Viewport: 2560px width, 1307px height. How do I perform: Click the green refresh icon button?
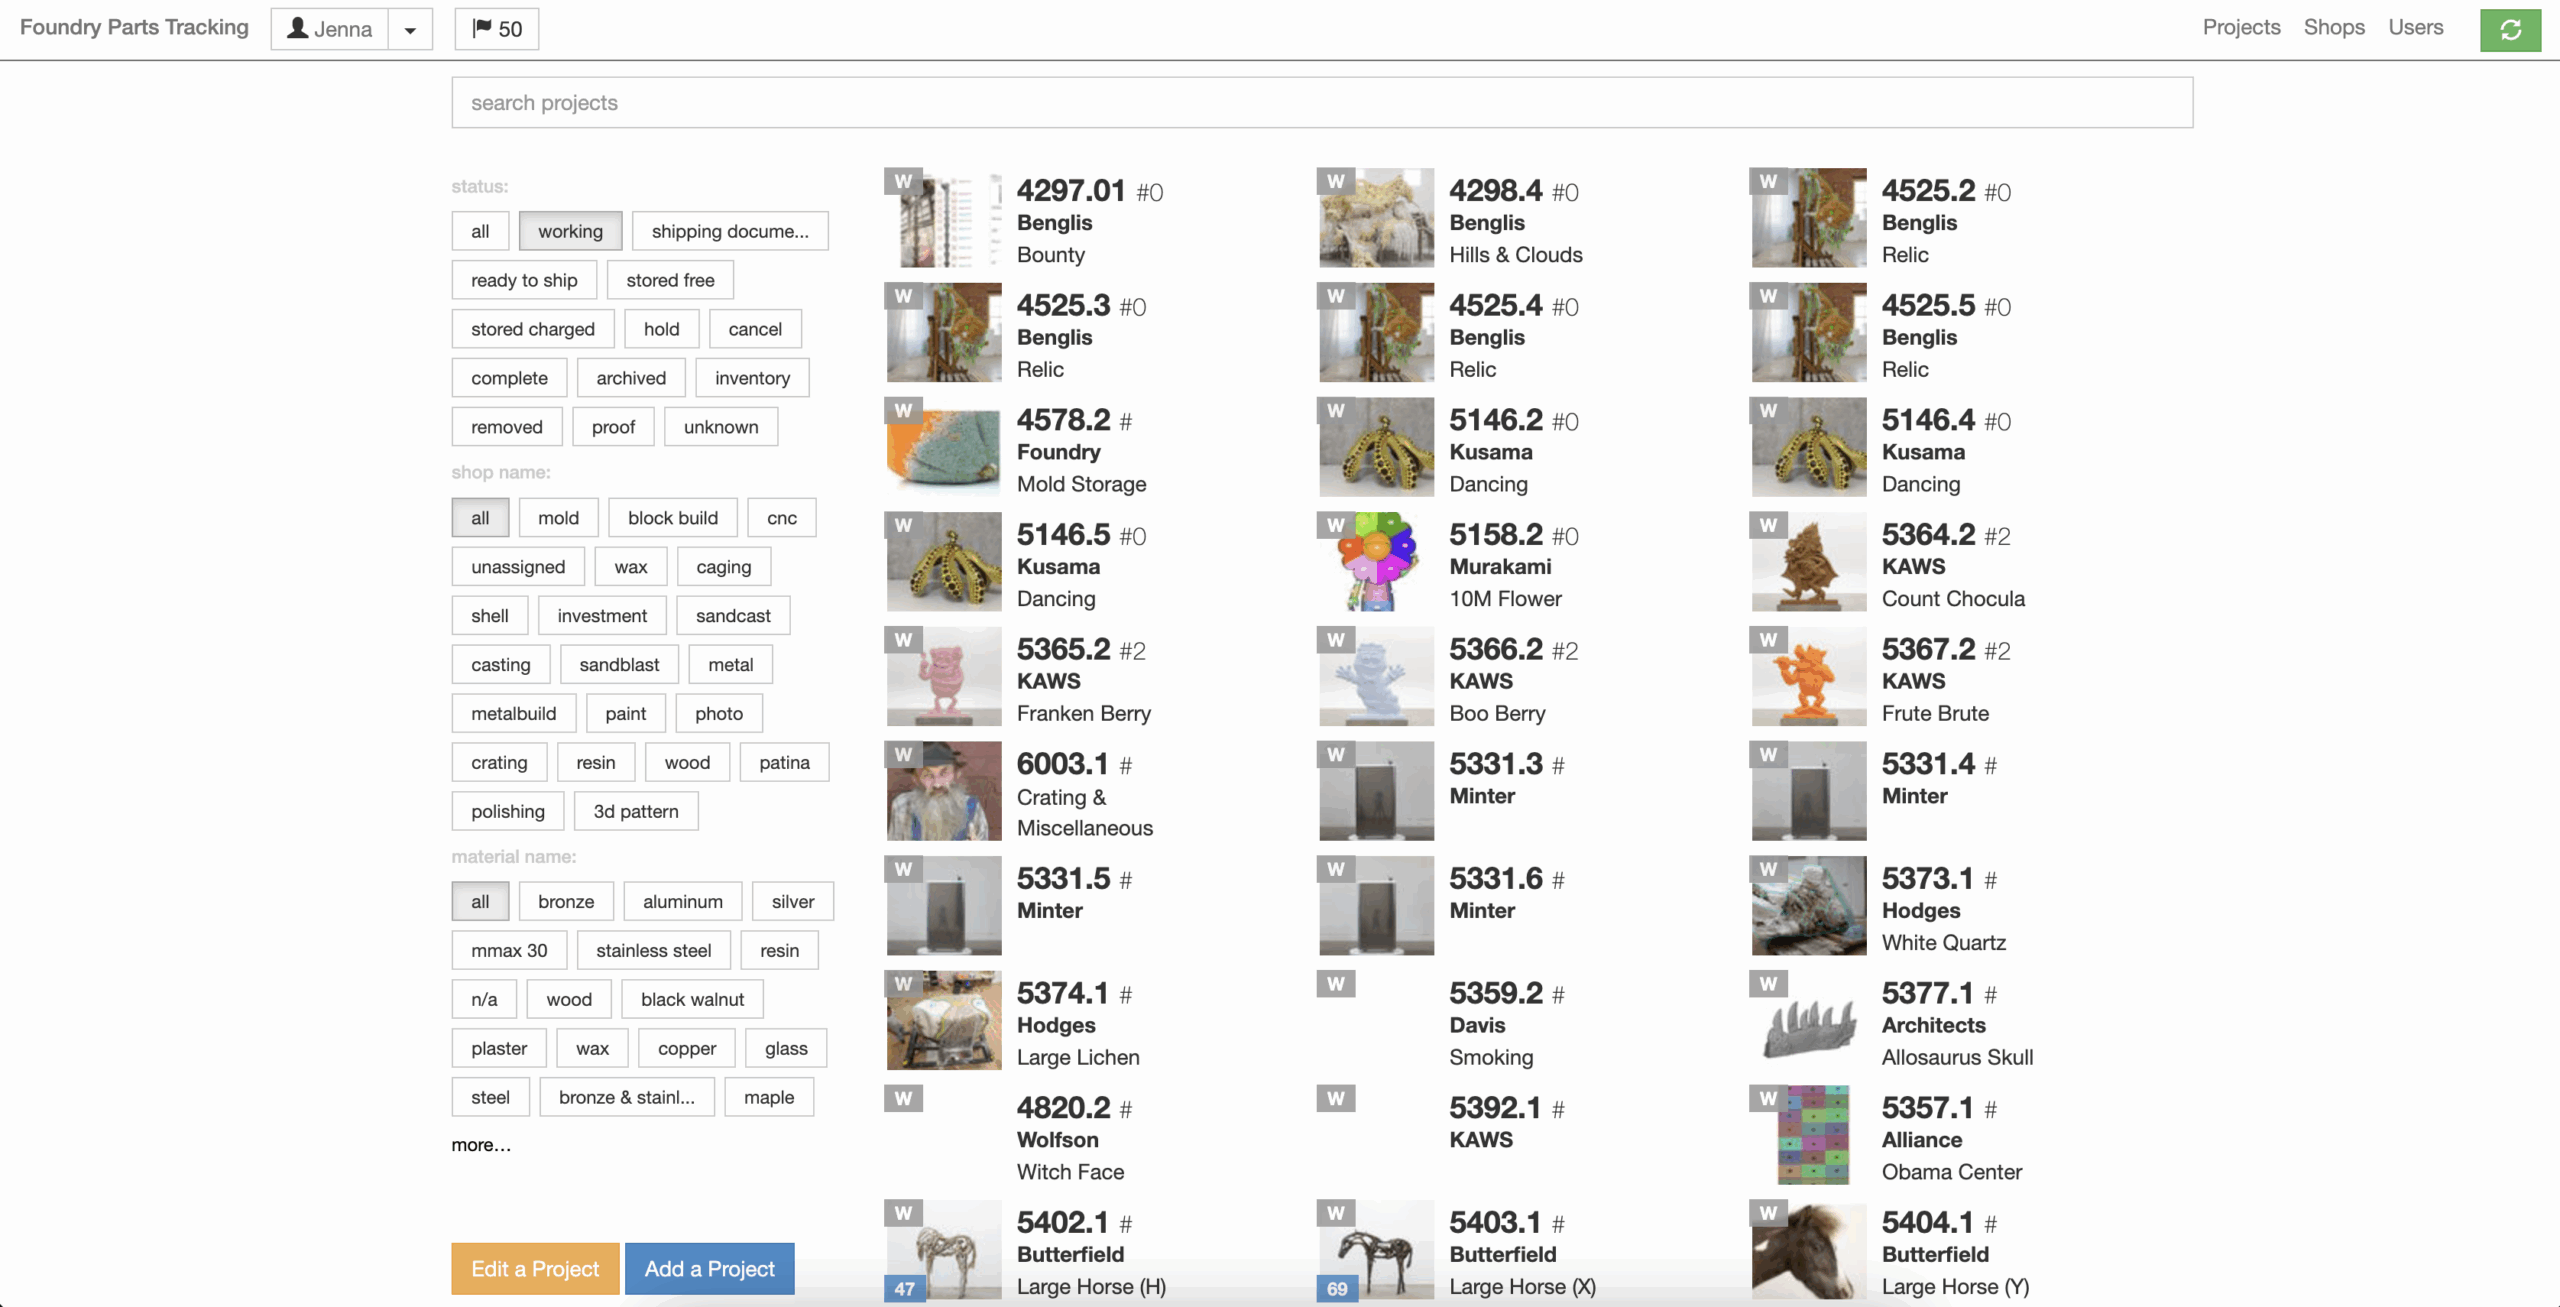pos(2510,30)
